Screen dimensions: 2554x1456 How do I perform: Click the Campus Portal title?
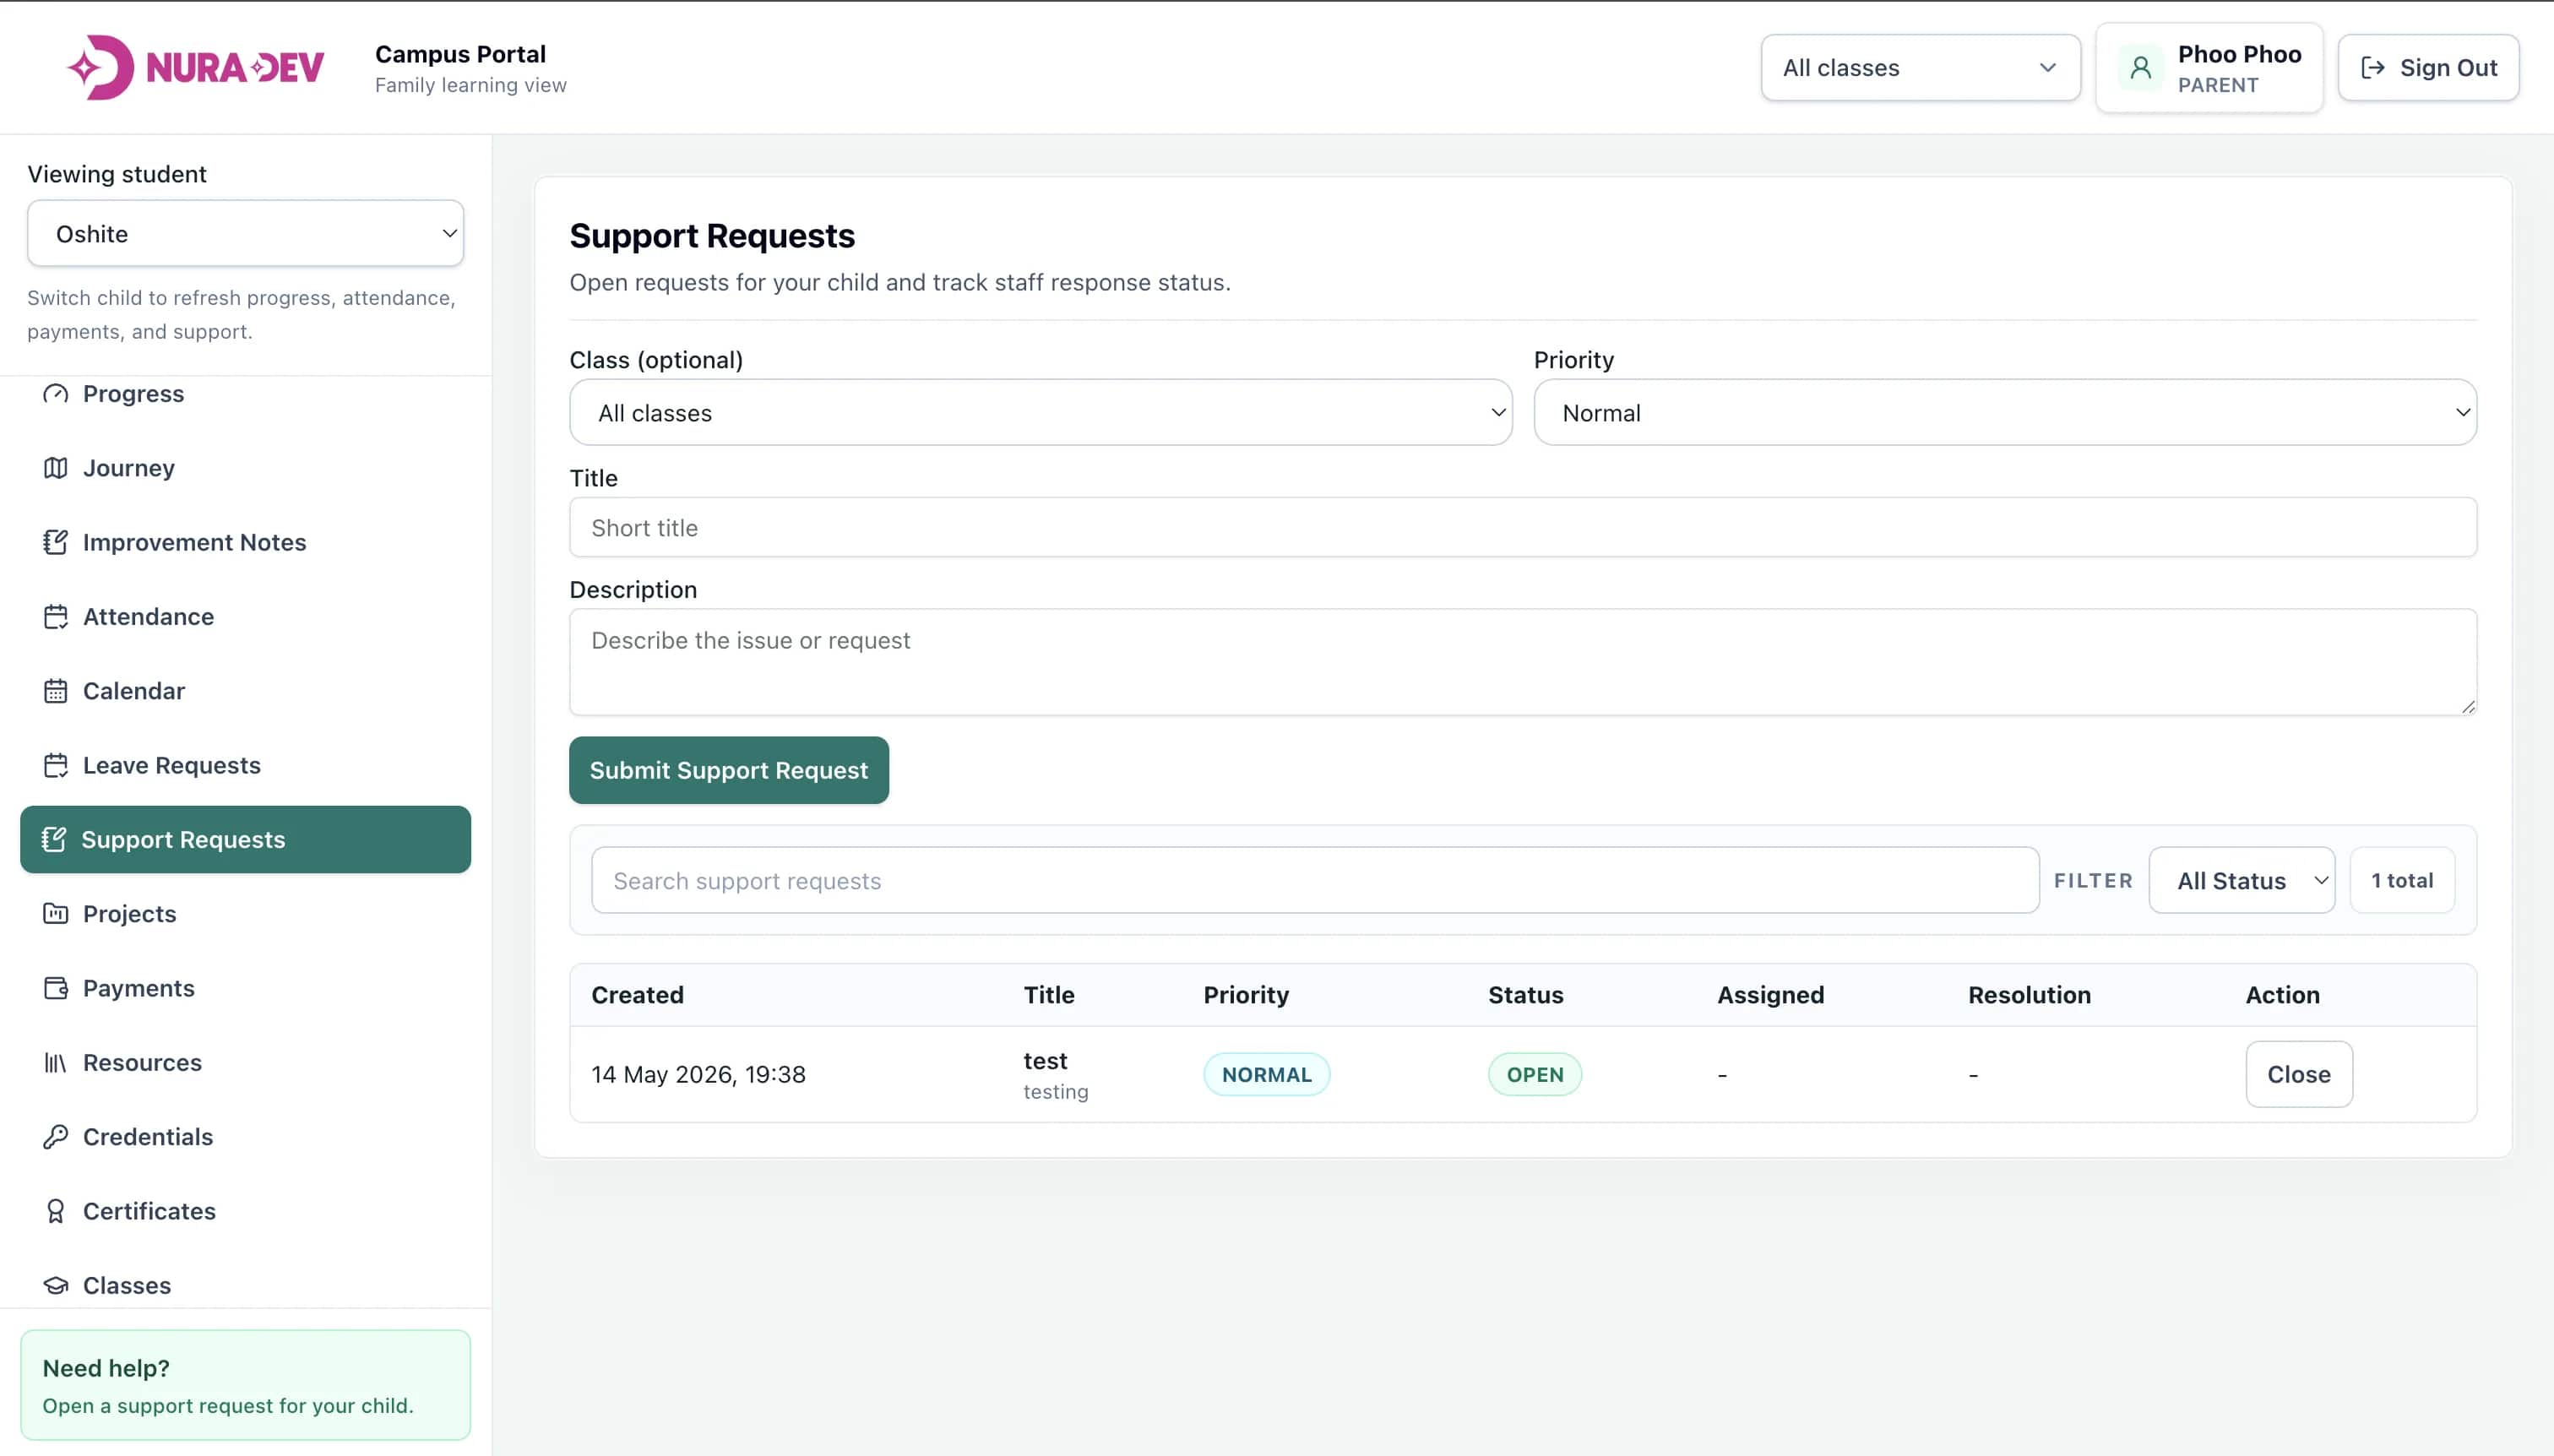tap(460, 54)
